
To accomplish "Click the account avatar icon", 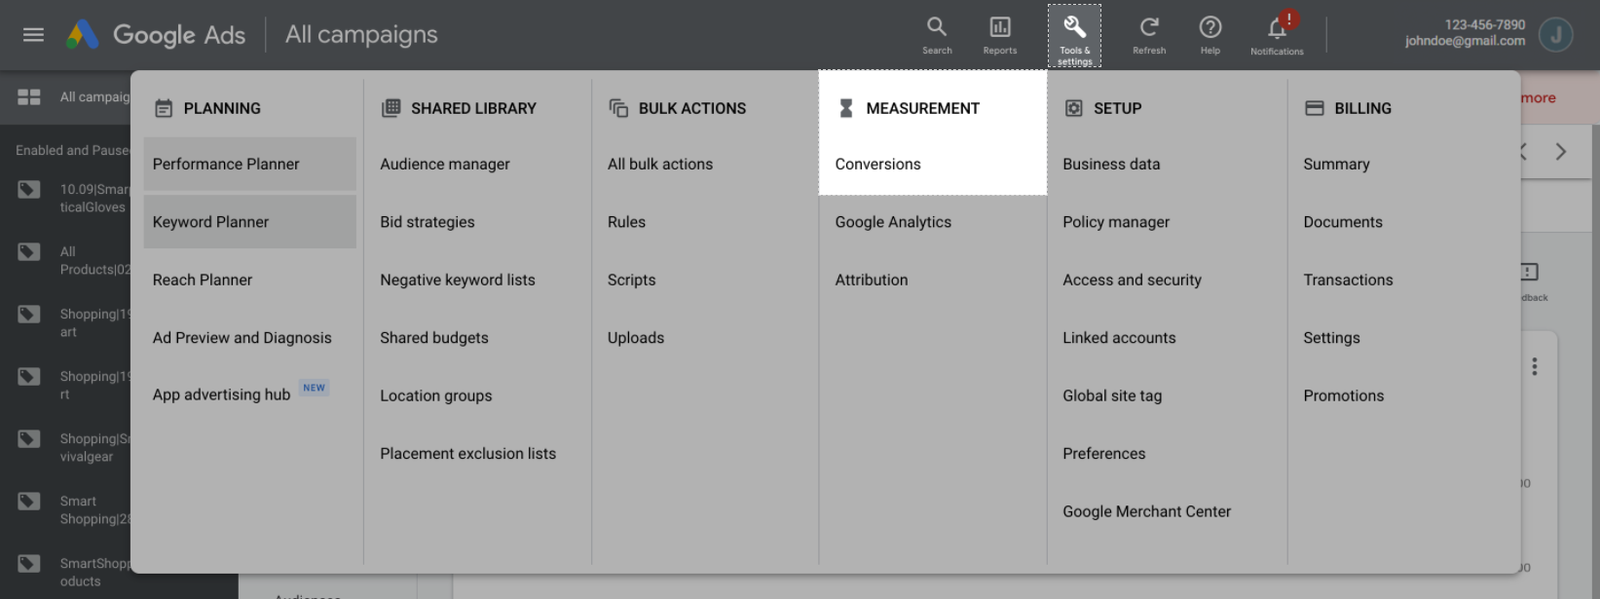I will (1555, 35).
